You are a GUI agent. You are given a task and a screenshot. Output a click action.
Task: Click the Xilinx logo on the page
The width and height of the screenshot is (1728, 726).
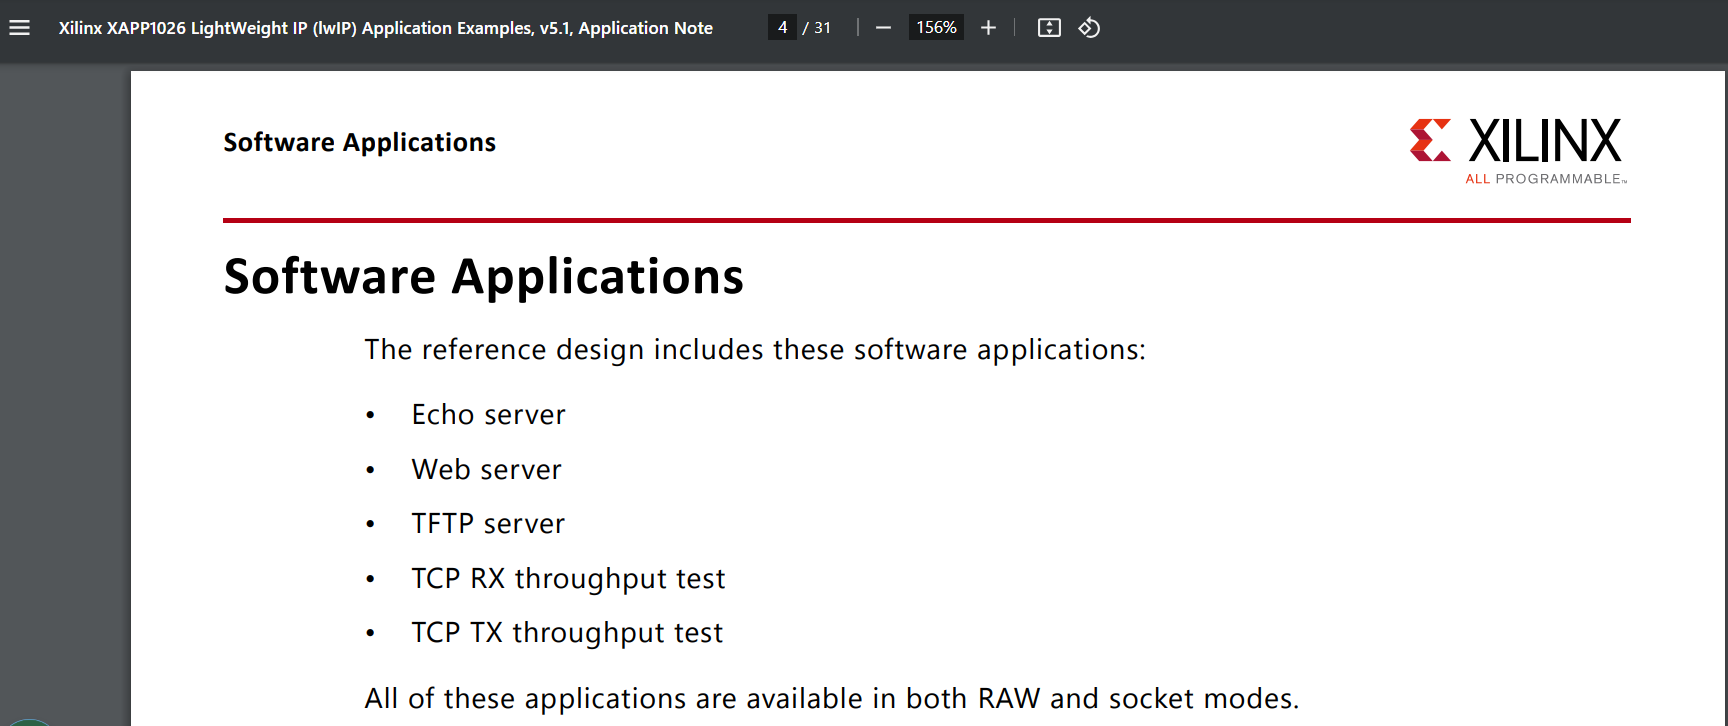[x=1518, y=150]
